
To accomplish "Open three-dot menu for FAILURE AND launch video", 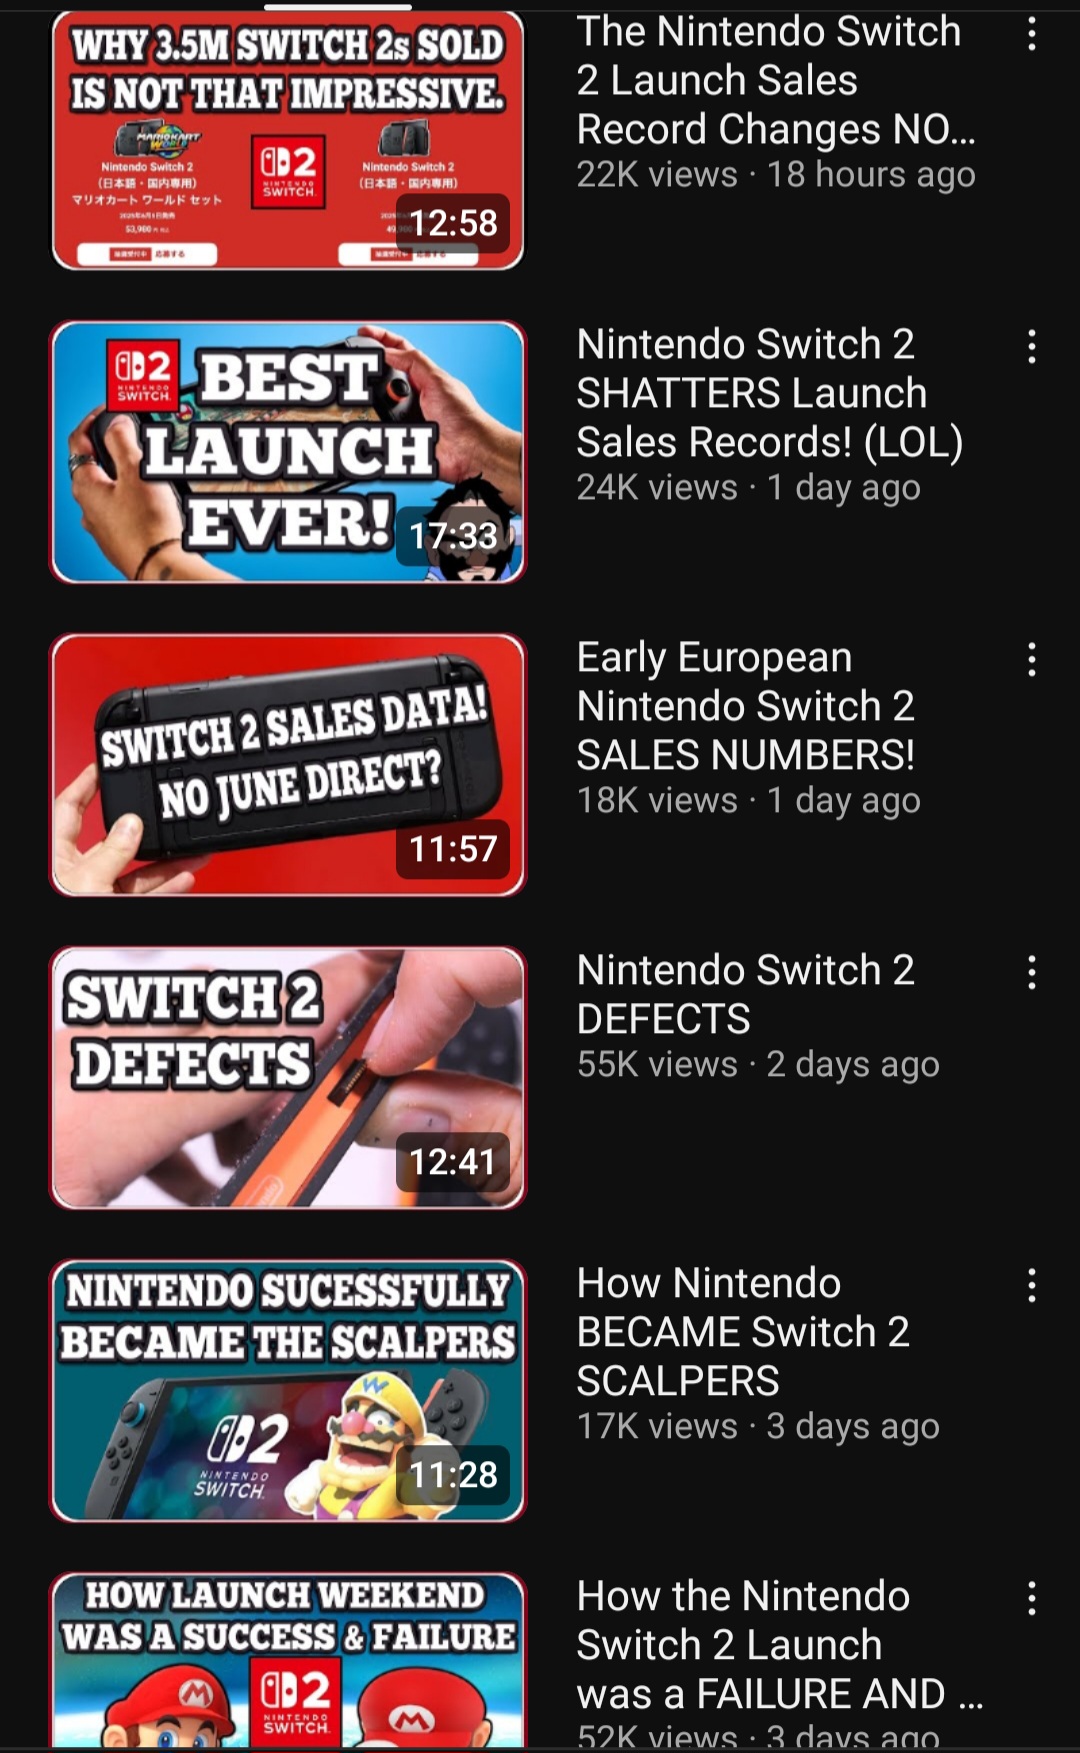I will [x=1031, y=1599].
